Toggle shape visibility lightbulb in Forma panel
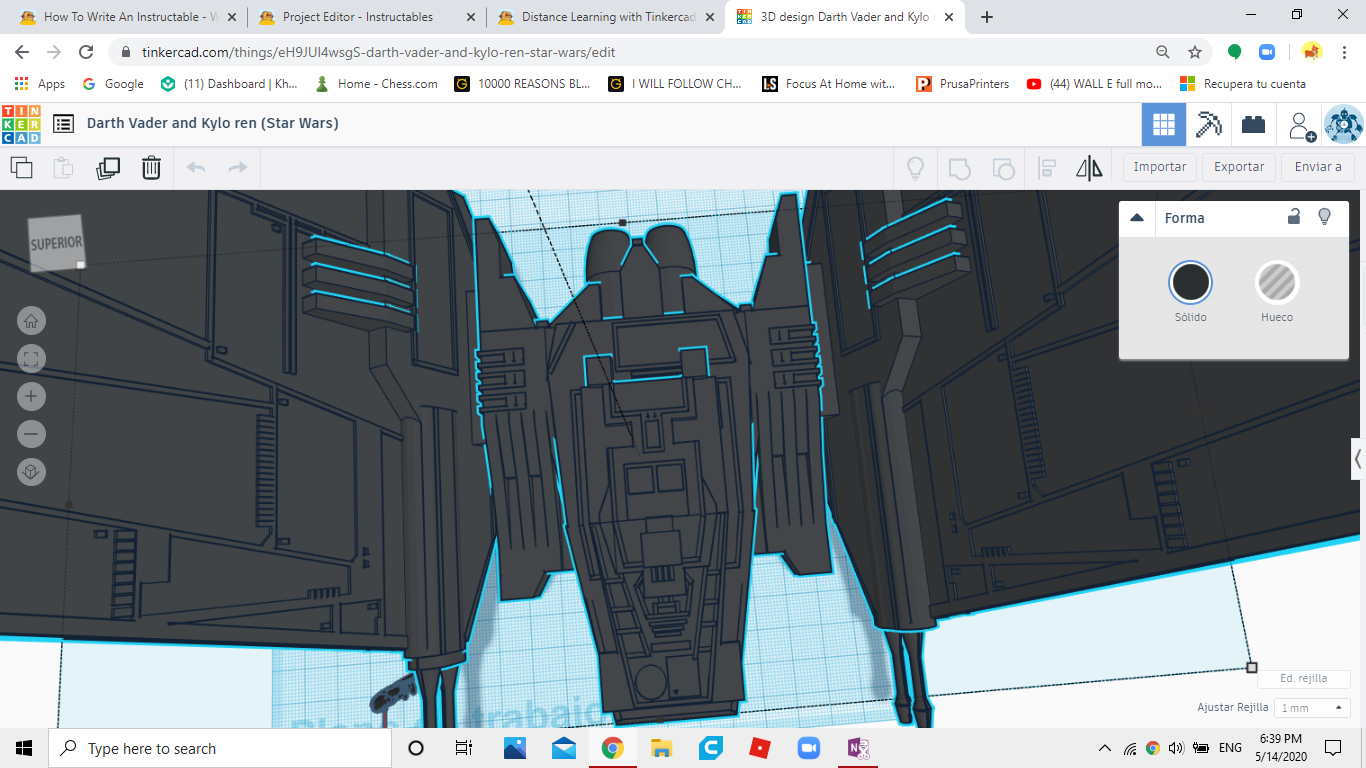 [1325, 217]
